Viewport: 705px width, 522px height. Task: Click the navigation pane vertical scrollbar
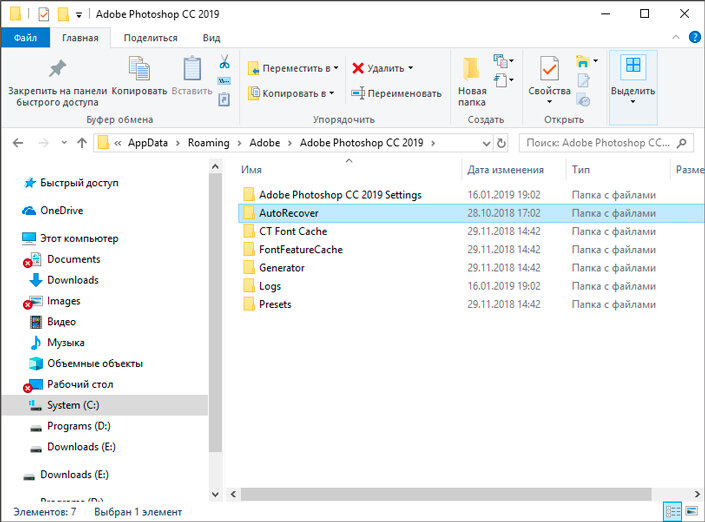tap(215, 312)
